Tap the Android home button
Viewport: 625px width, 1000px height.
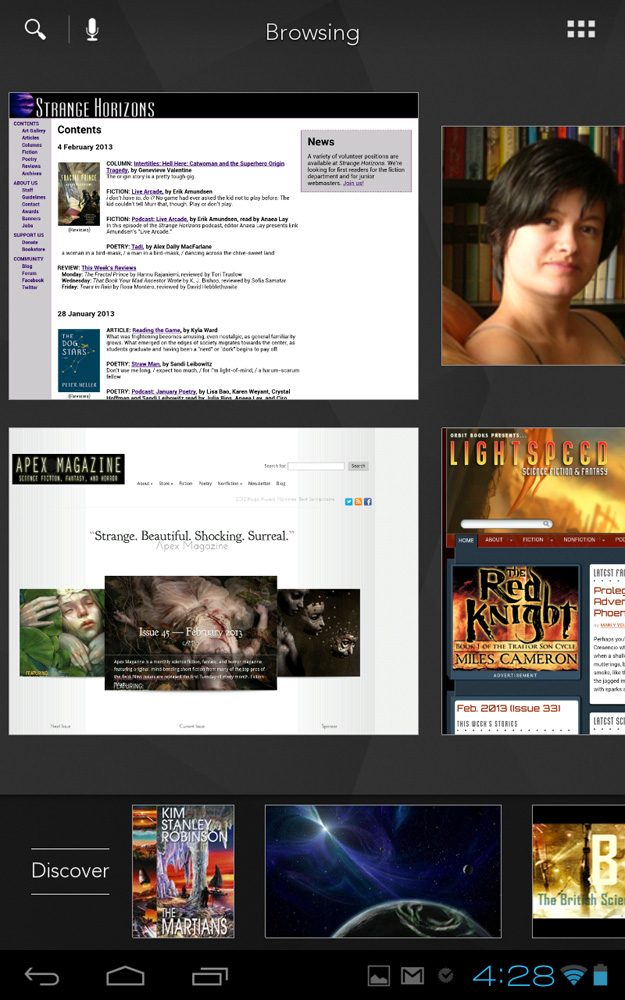(x=125, y=976)
